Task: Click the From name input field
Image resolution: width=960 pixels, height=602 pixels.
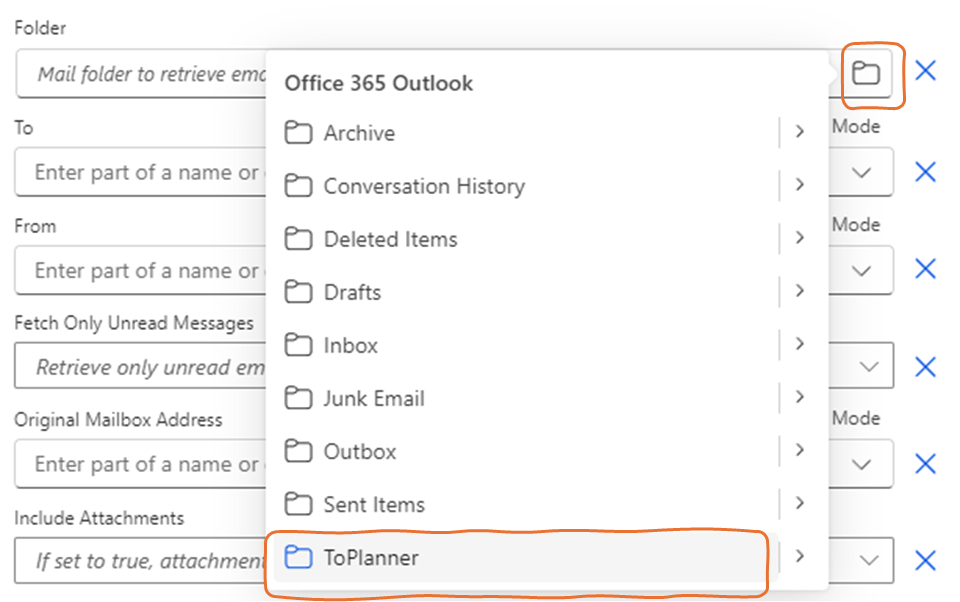Action: [140, 270]
